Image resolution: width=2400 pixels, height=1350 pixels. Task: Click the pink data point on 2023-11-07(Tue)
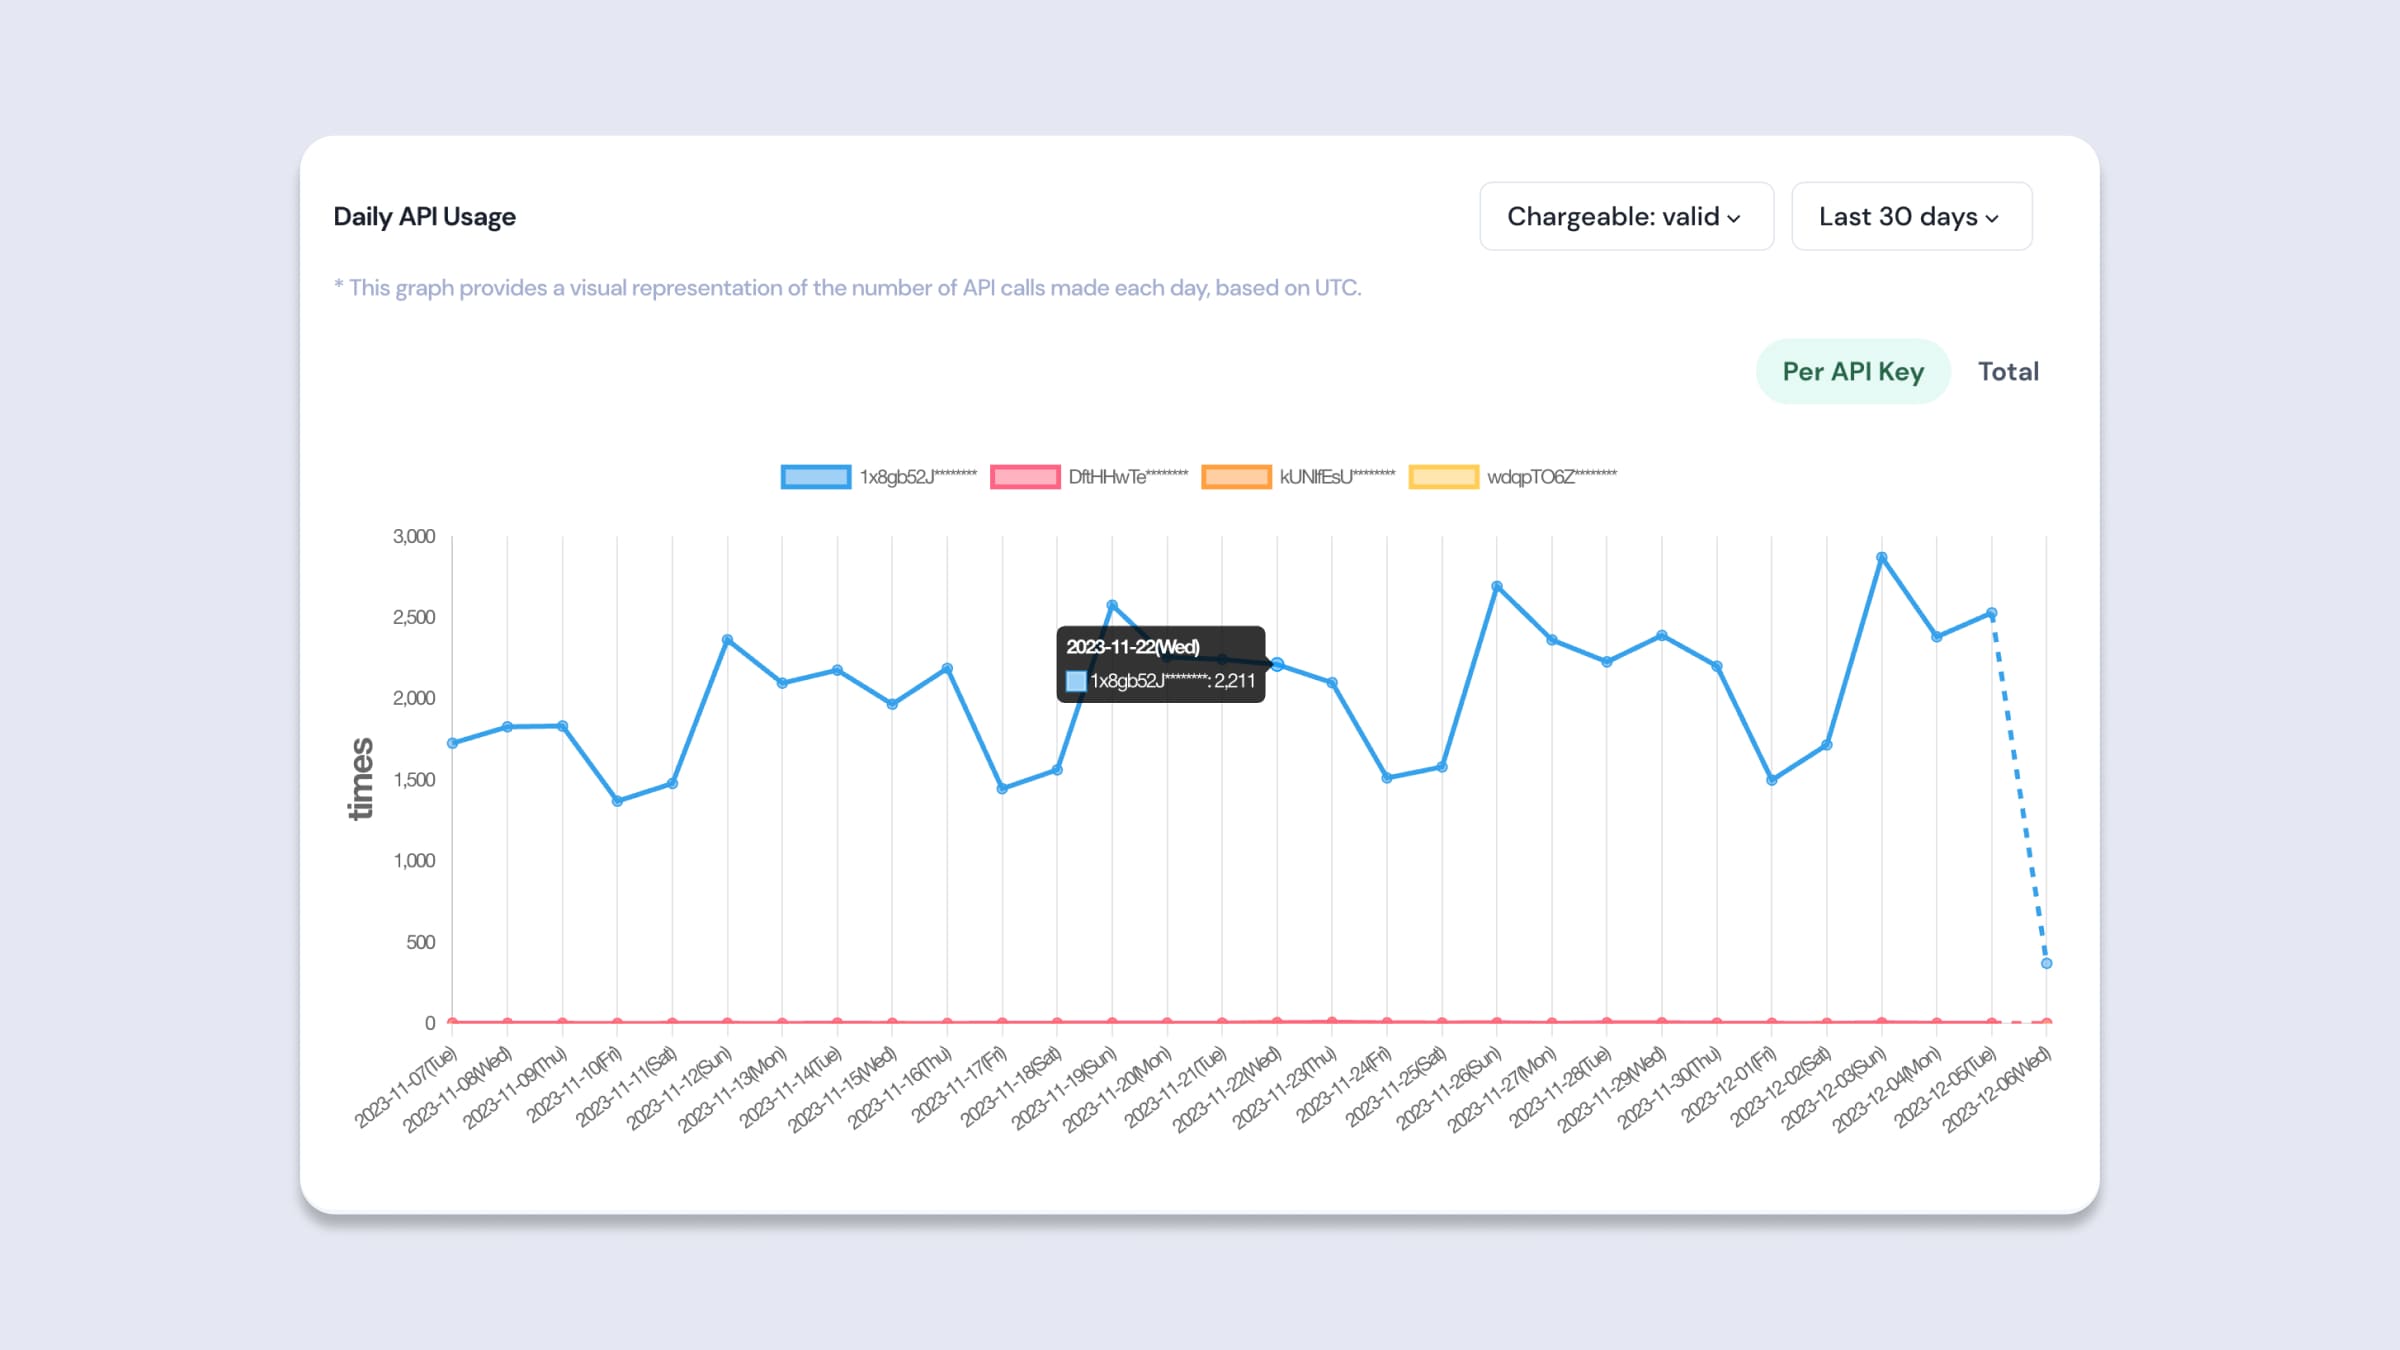tap(453, 1022)
